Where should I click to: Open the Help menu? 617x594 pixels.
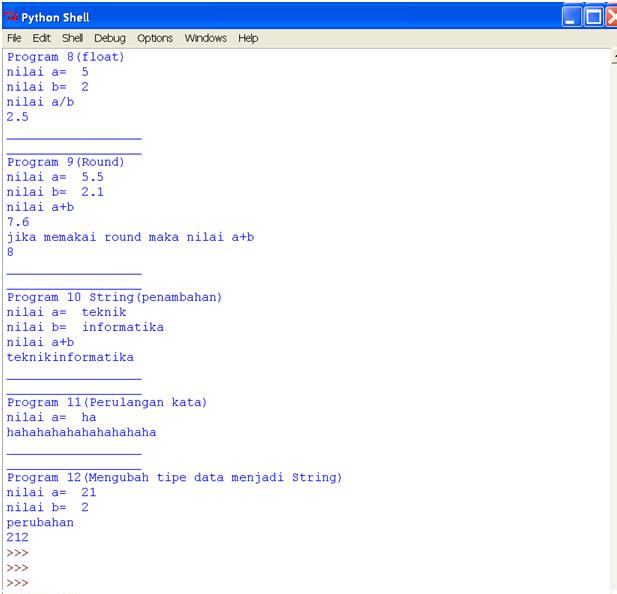pos(248,38)
